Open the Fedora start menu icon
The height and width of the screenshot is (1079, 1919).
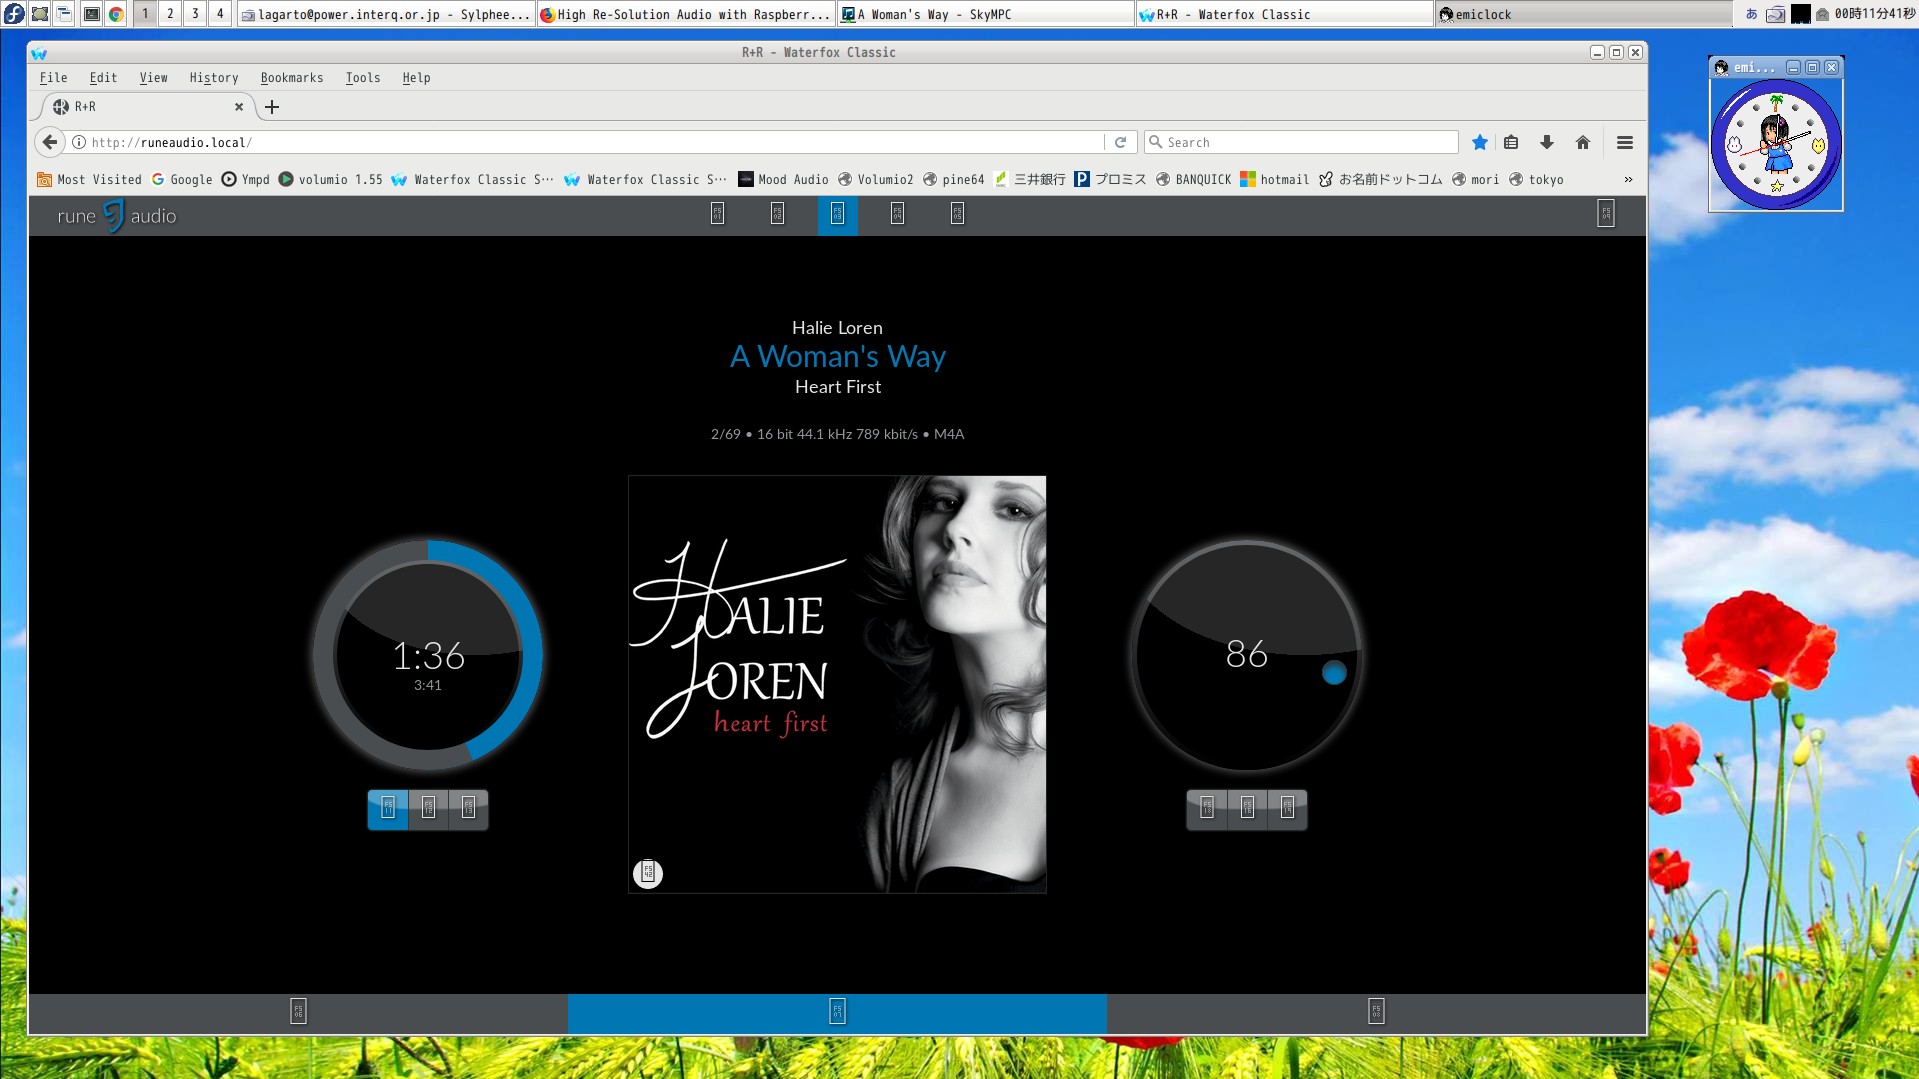14,14
